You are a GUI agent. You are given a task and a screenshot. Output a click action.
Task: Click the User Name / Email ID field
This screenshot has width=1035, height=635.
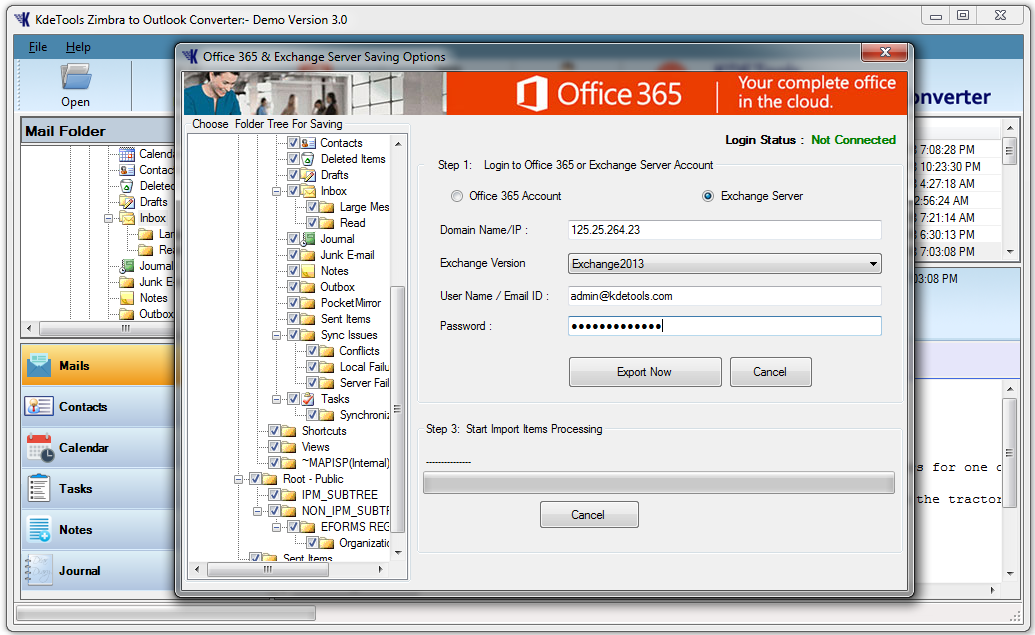click(724, 296)
